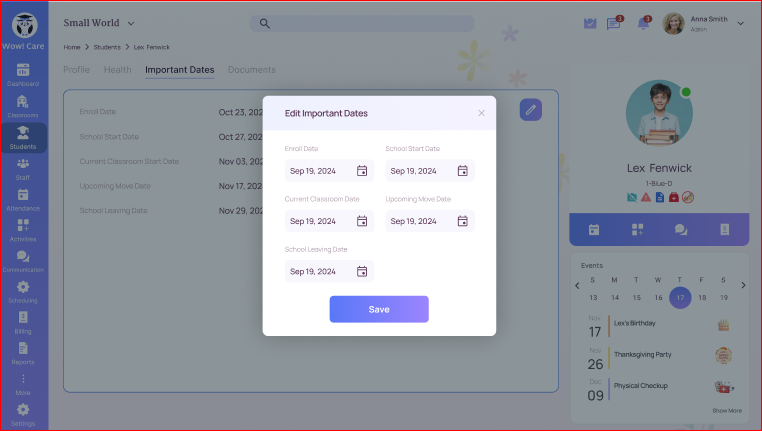Screen dimensions: 762x431
Task: Switch to the Health tab
Action: coord(117,70)
